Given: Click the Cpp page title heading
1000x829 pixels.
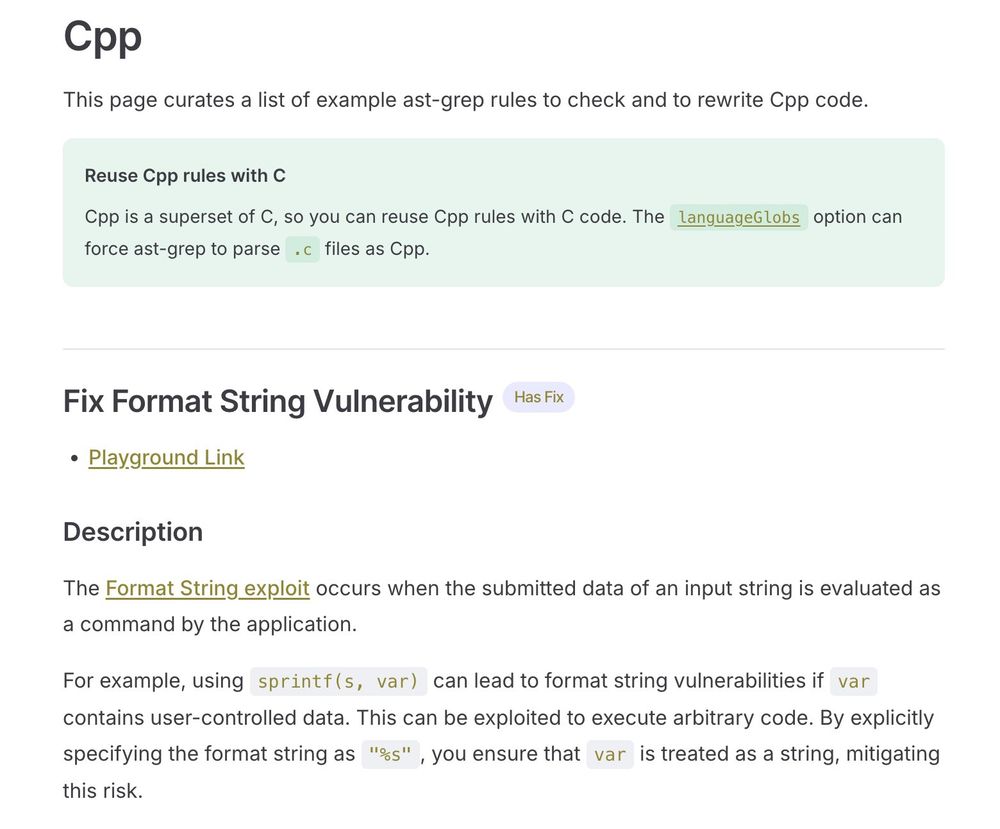Looking at the screenshot, I should (103, 37).
